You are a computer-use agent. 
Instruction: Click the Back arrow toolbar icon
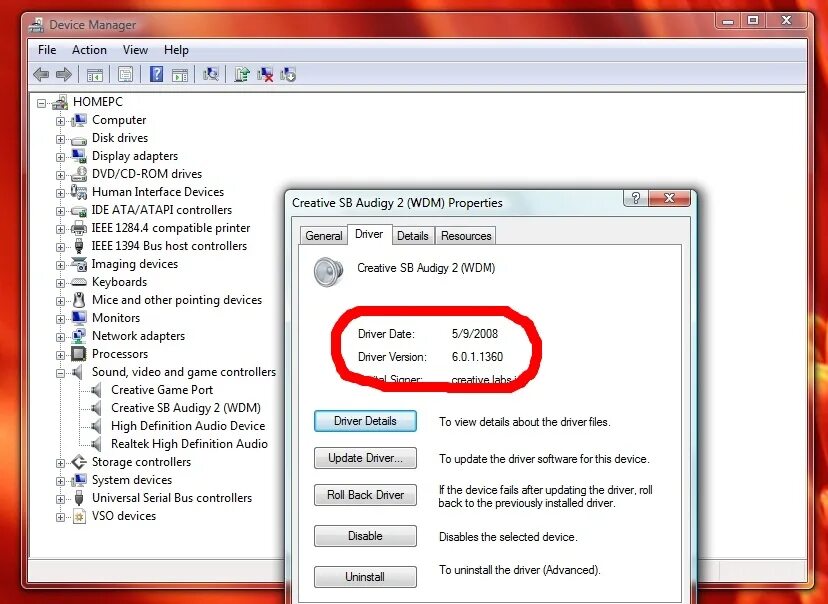(41, 74)
